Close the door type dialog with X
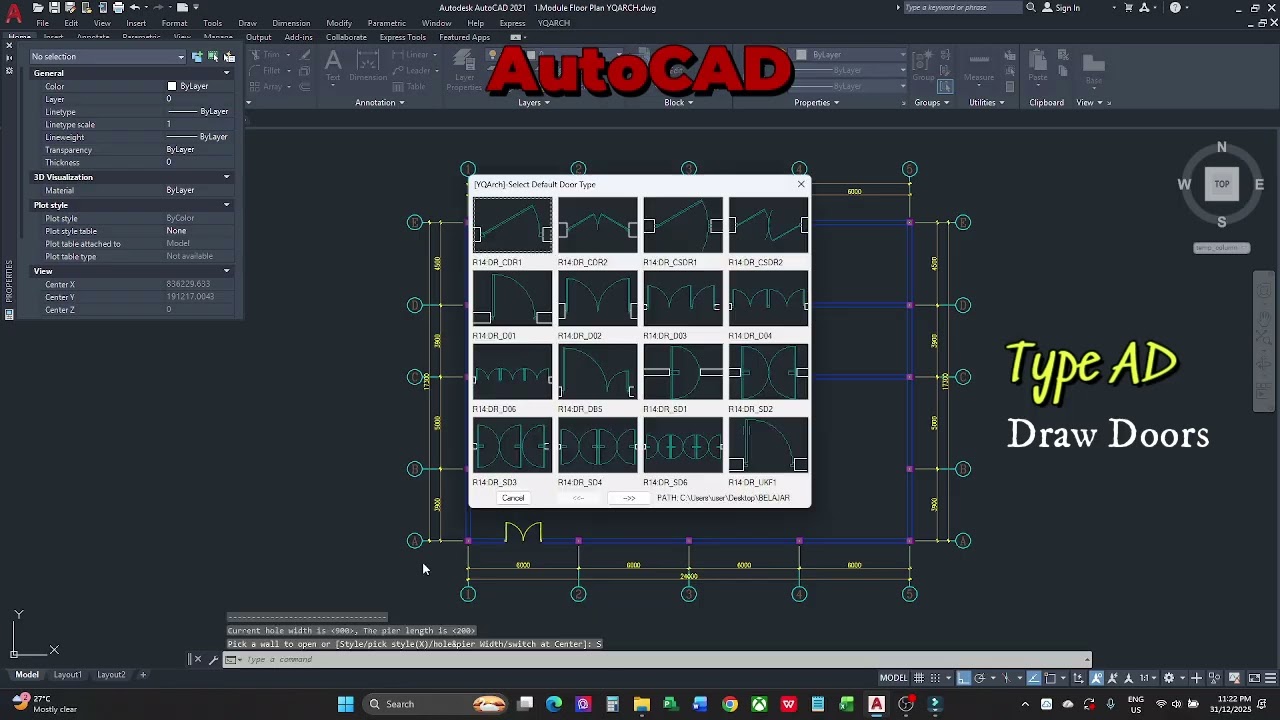This screenshot has width=1280, height=720. point(801,184)
